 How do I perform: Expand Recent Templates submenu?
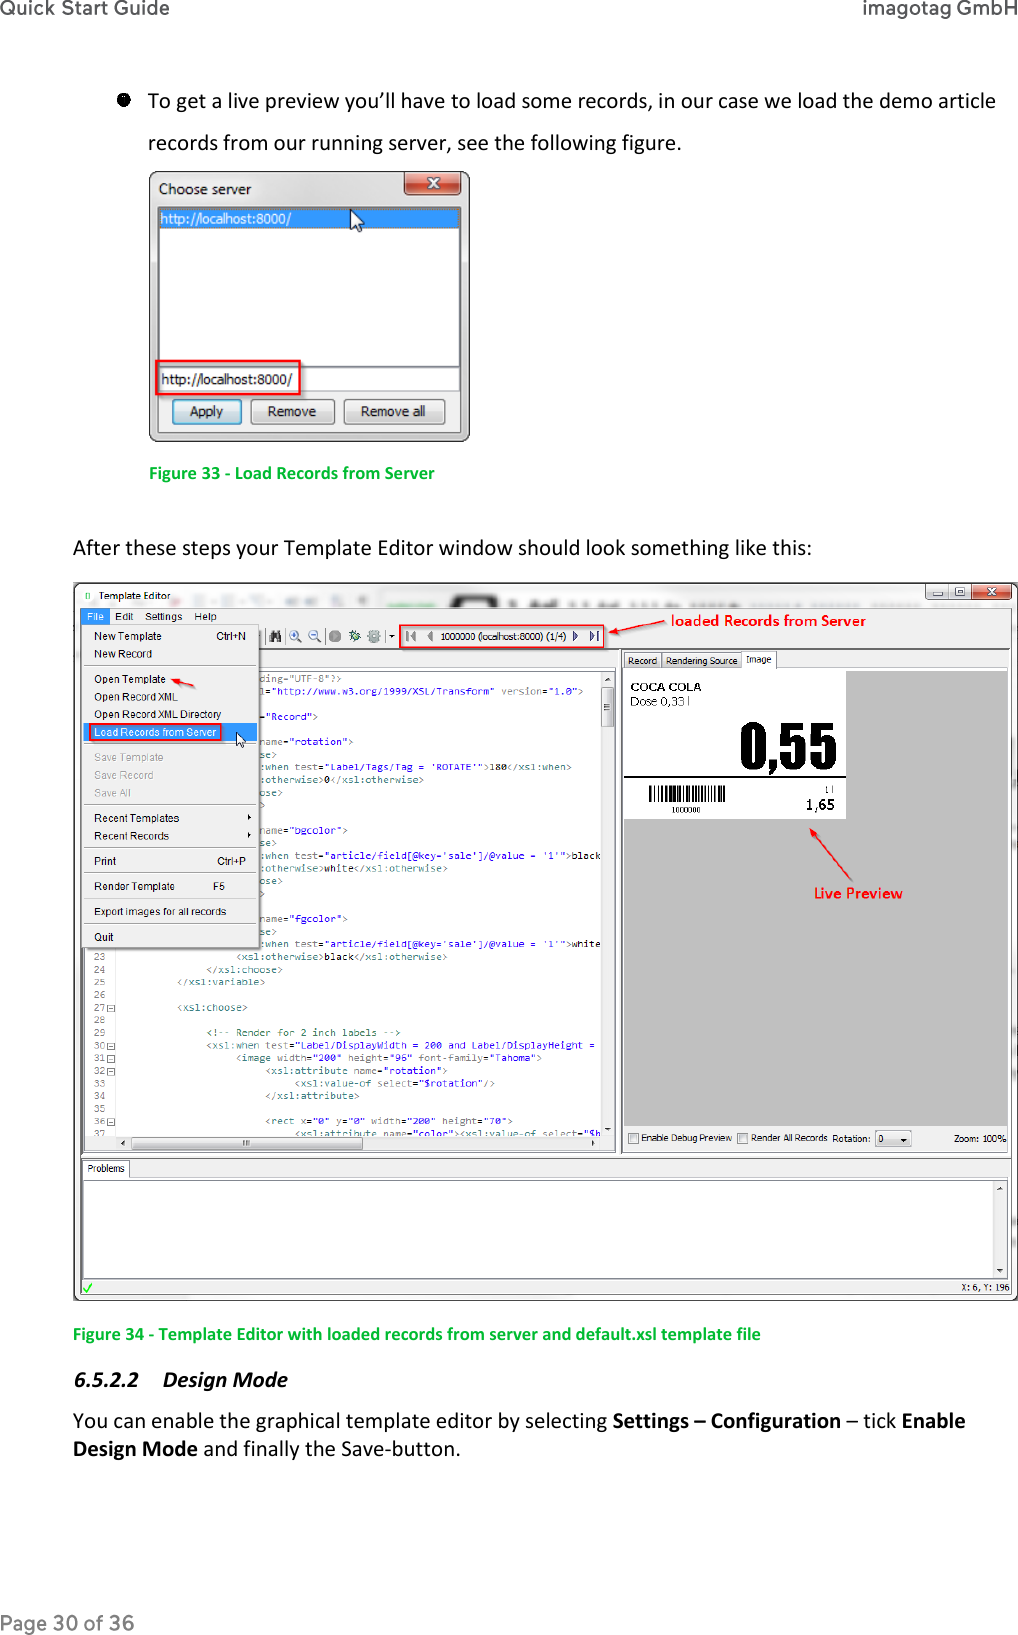[x=170, y=818]
